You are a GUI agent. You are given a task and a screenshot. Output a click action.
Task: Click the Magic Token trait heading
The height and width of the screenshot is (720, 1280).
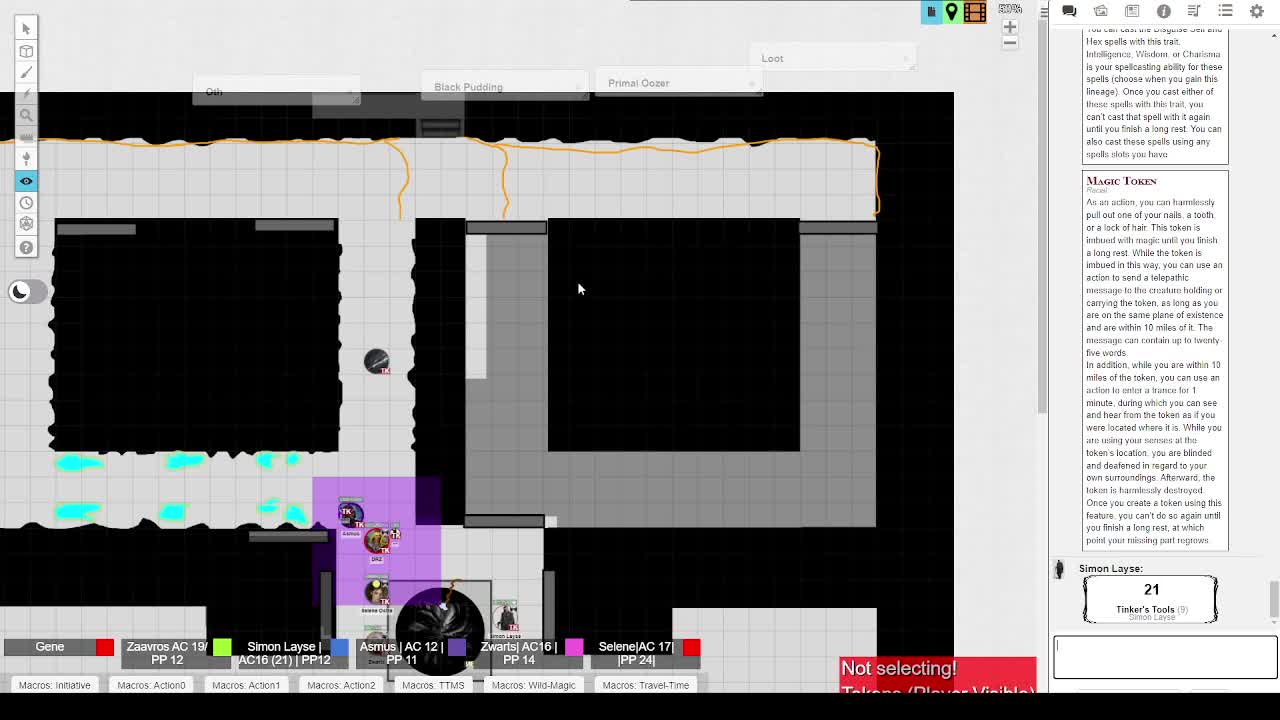click(1121, 181)
